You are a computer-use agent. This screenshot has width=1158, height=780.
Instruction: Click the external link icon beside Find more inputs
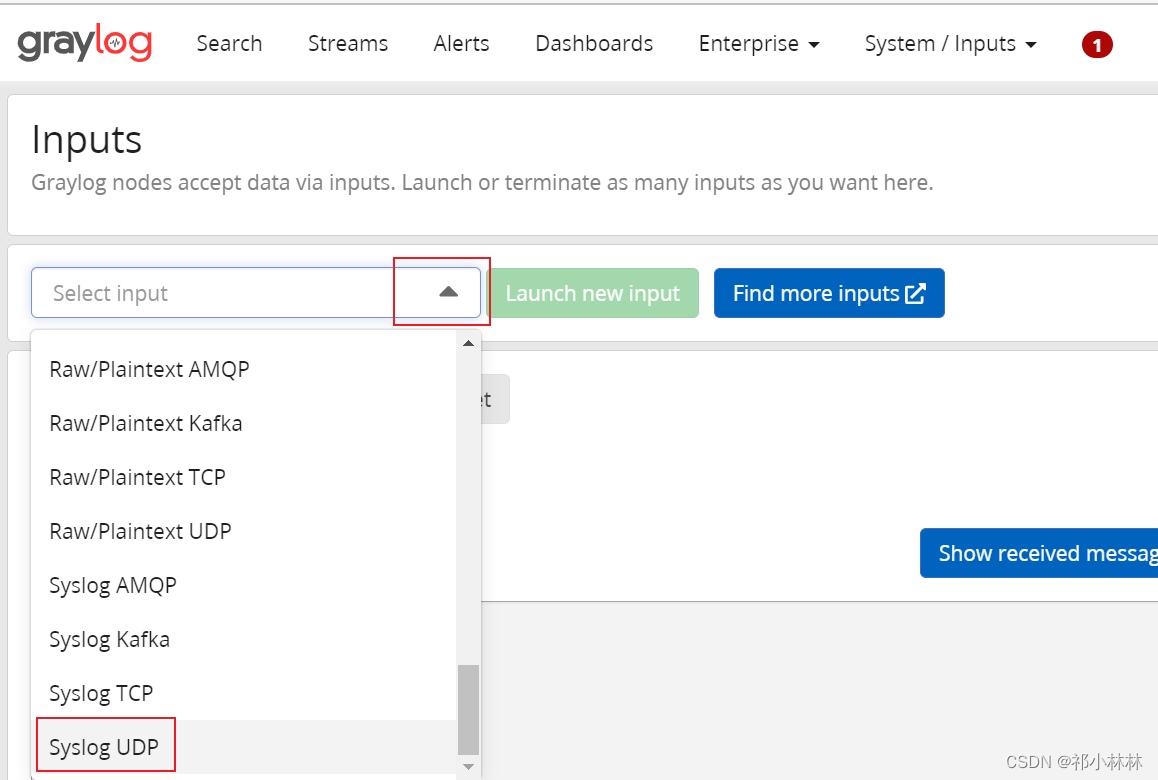(x=915, y=292)
